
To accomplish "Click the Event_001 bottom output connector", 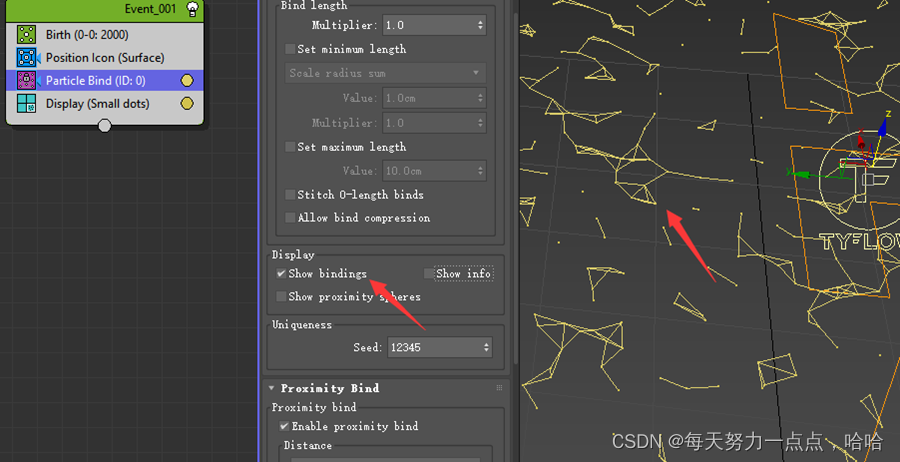I will 104,125.
